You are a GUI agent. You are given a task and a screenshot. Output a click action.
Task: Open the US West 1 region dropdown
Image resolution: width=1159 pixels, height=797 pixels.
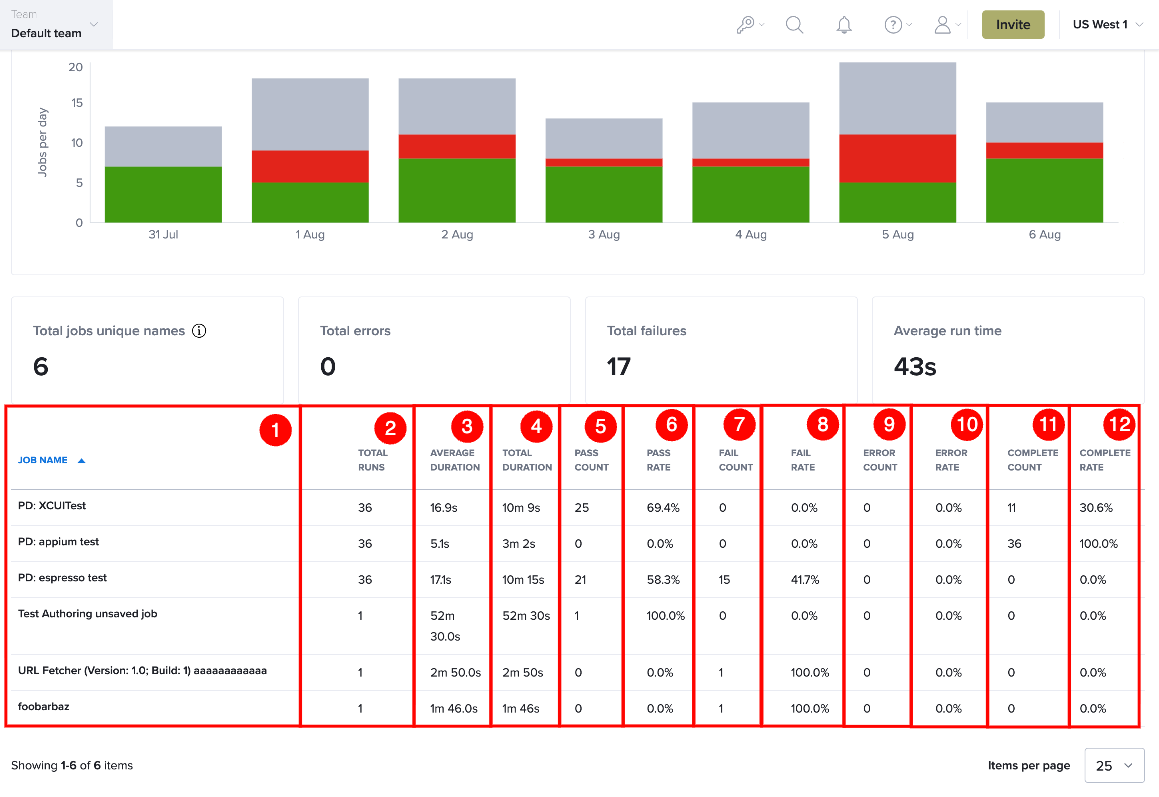[x=1107, y=24]
